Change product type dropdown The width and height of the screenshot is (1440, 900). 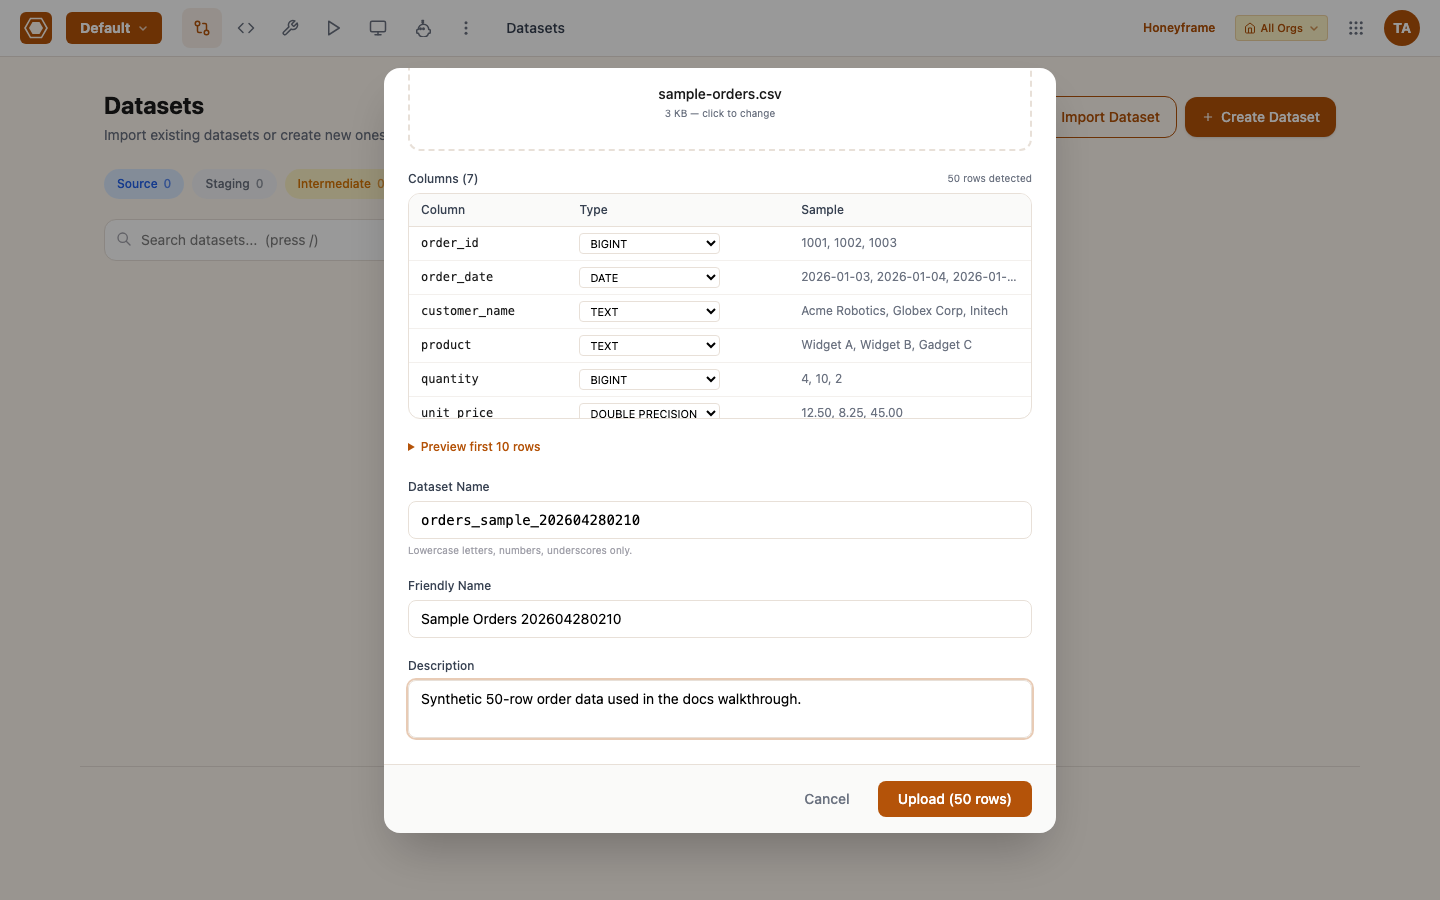click(649, 346)
